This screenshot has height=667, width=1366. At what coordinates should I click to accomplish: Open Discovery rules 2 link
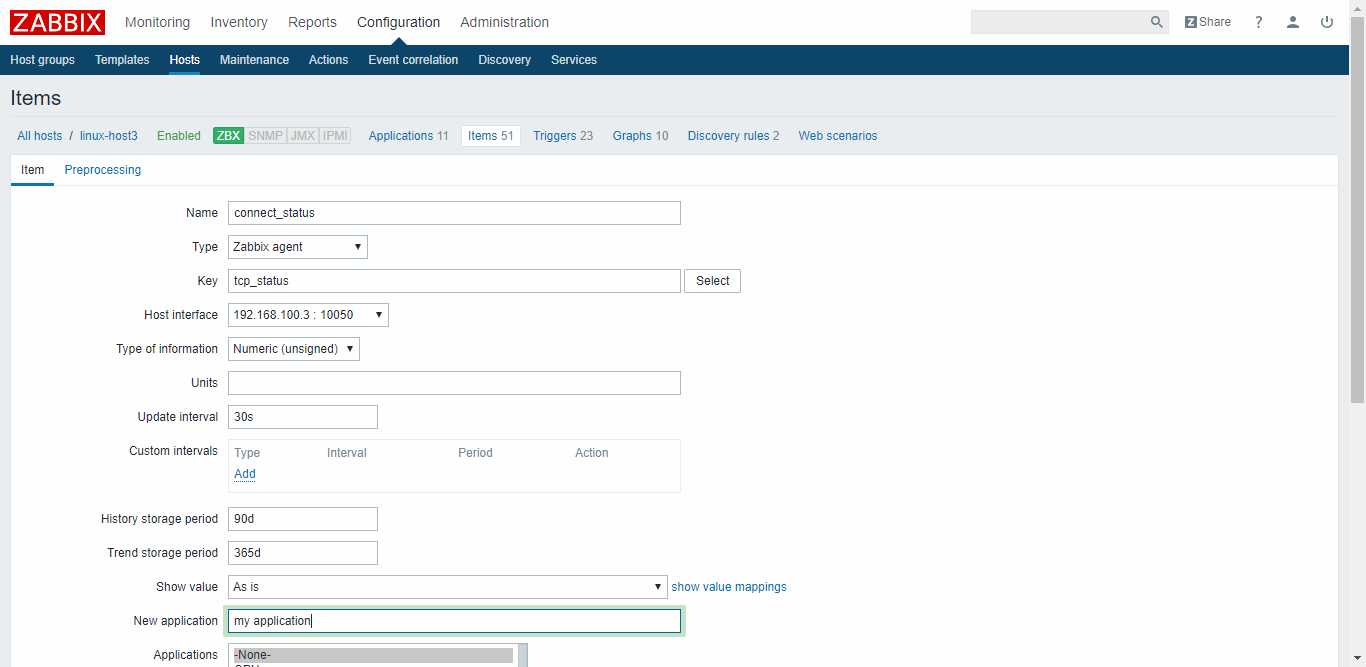(733, 136)
